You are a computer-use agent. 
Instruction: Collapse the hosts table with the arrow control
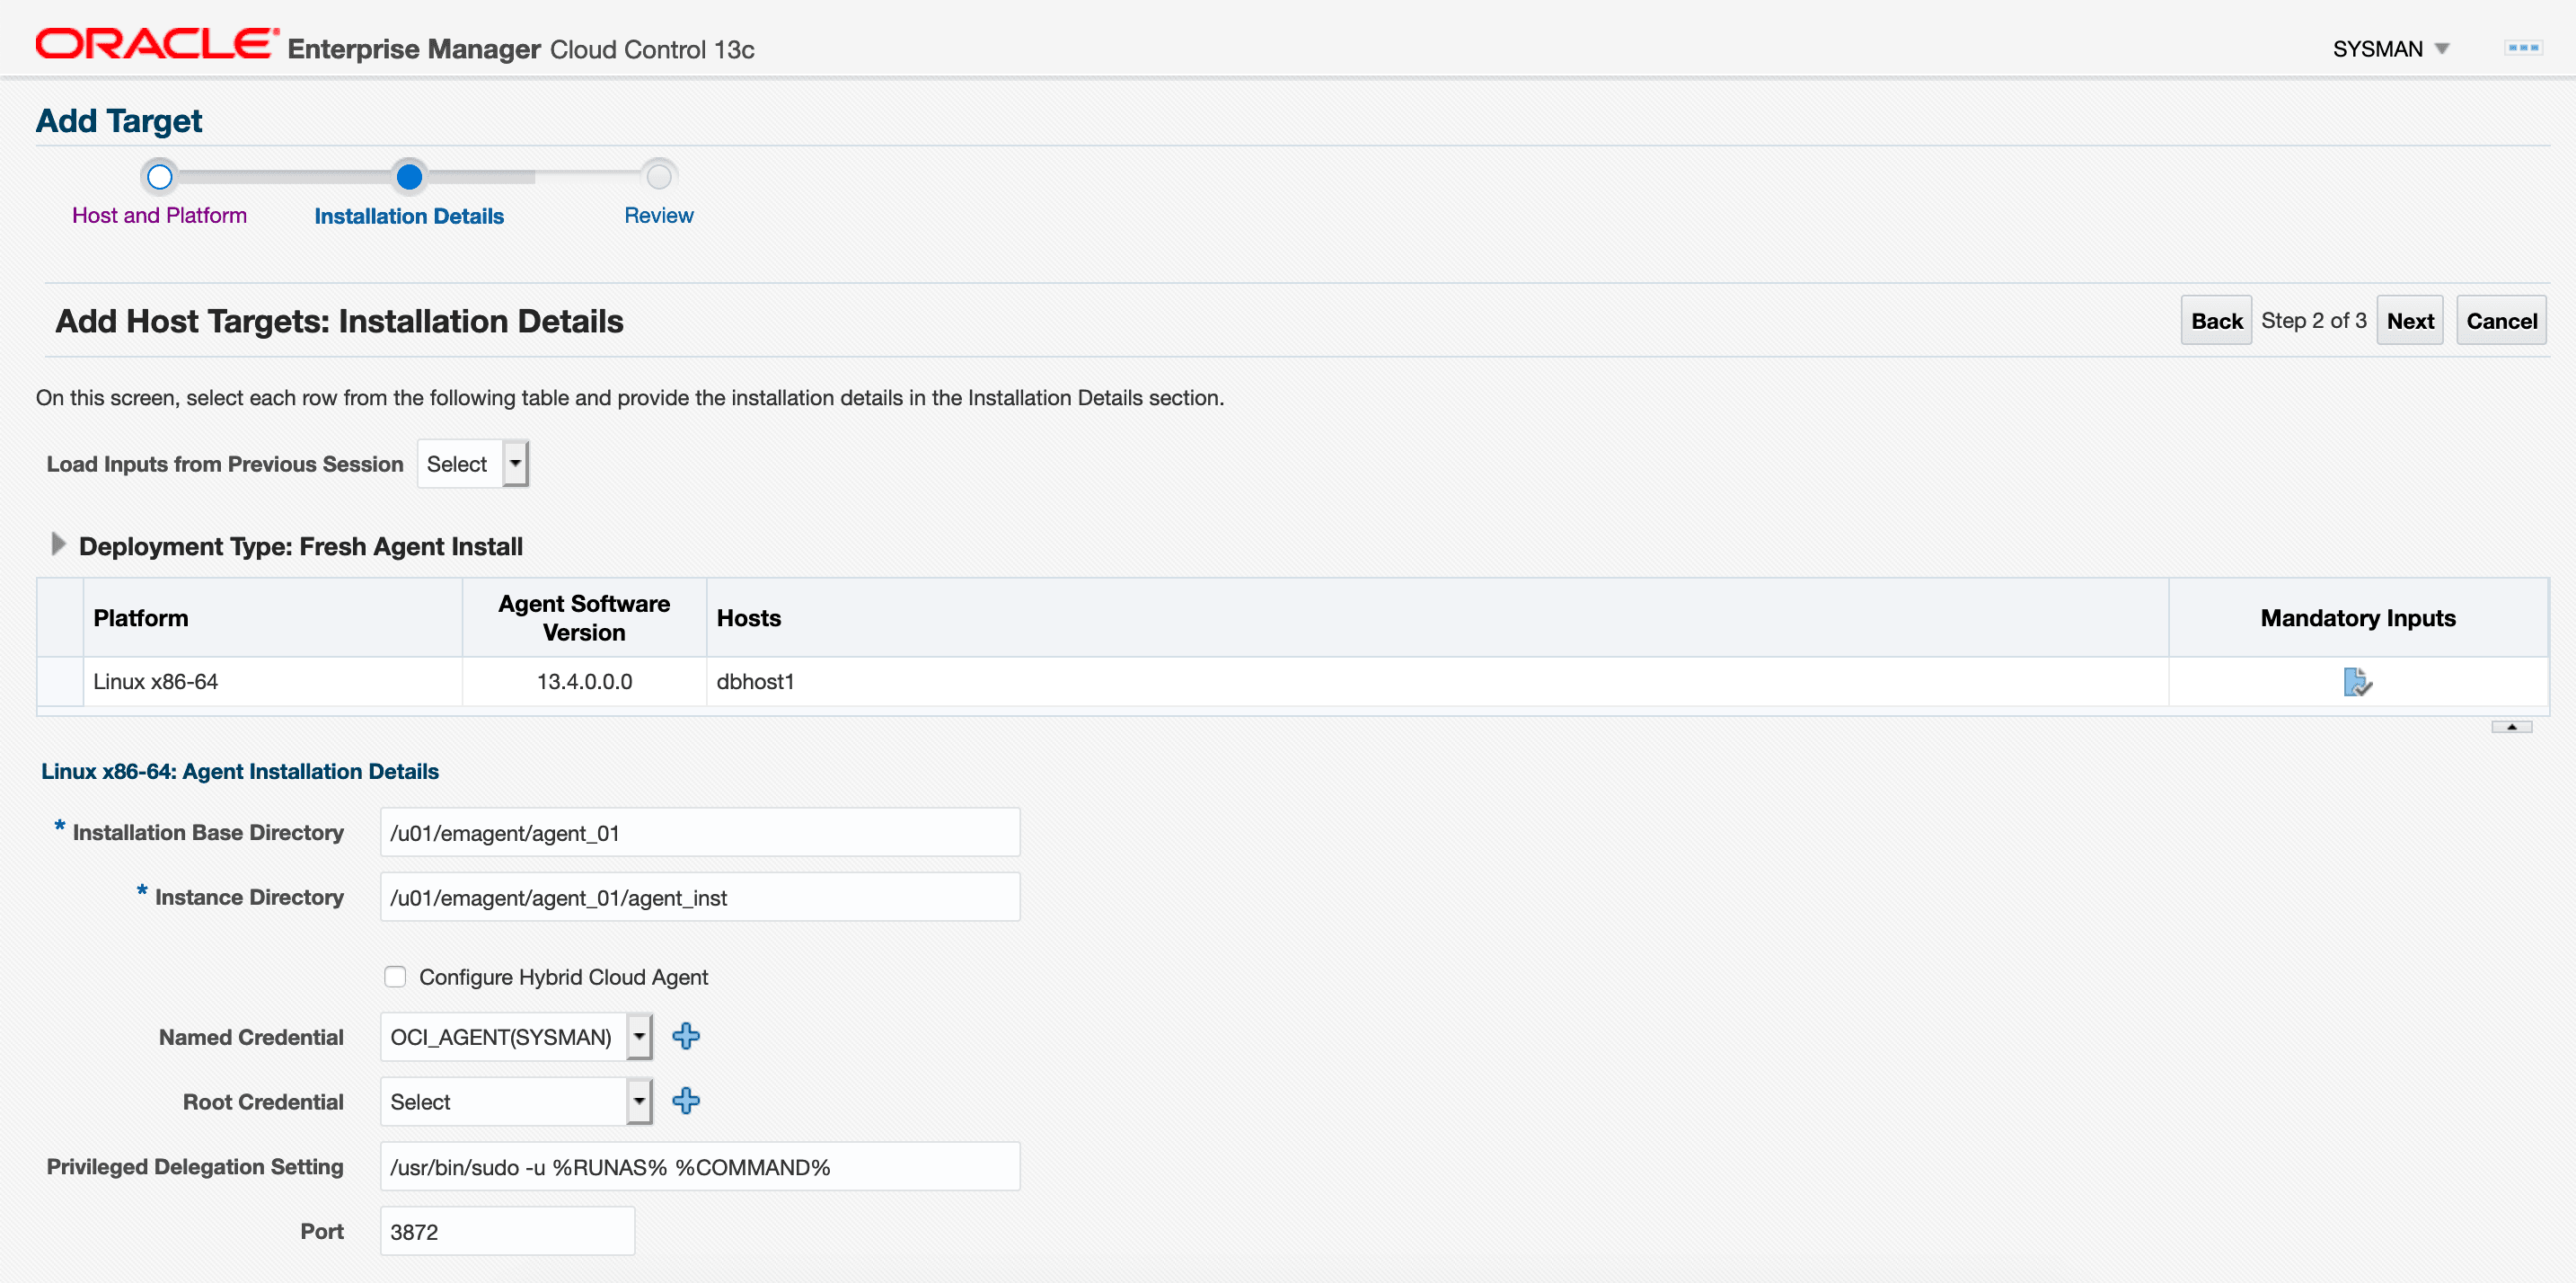click(x=2512, y=727)
